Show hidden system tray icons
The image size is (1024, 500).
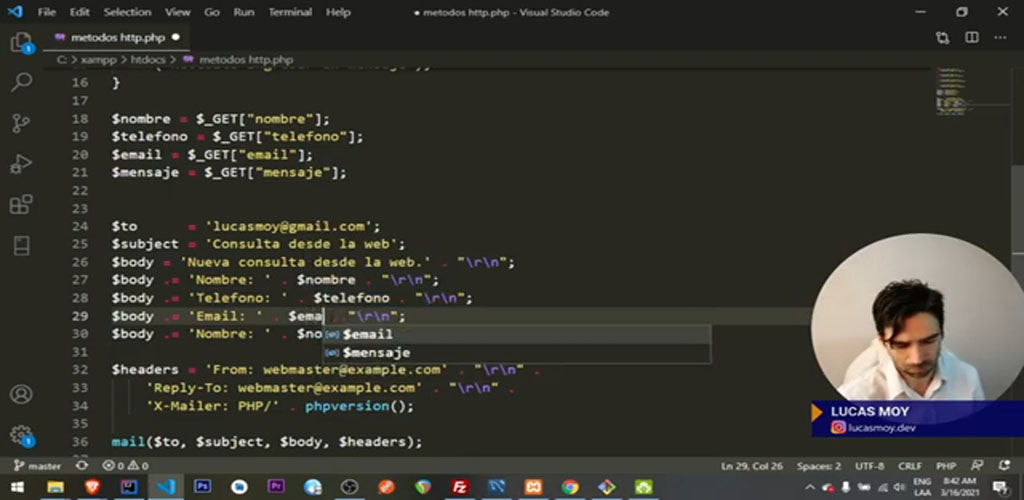tap(810, 487)
